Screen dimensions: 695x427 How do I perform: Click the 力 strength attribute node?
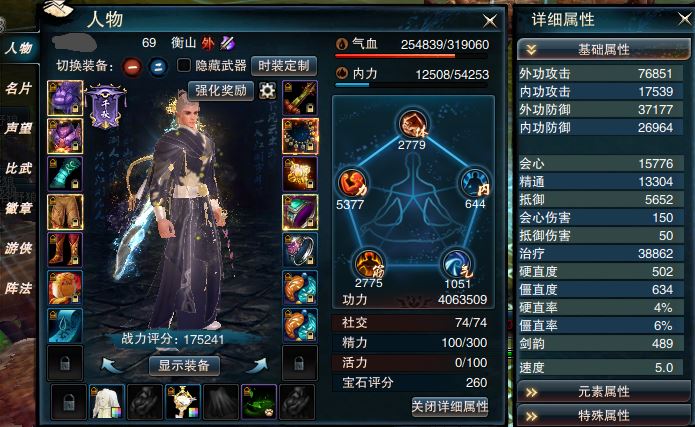(352, 183)
